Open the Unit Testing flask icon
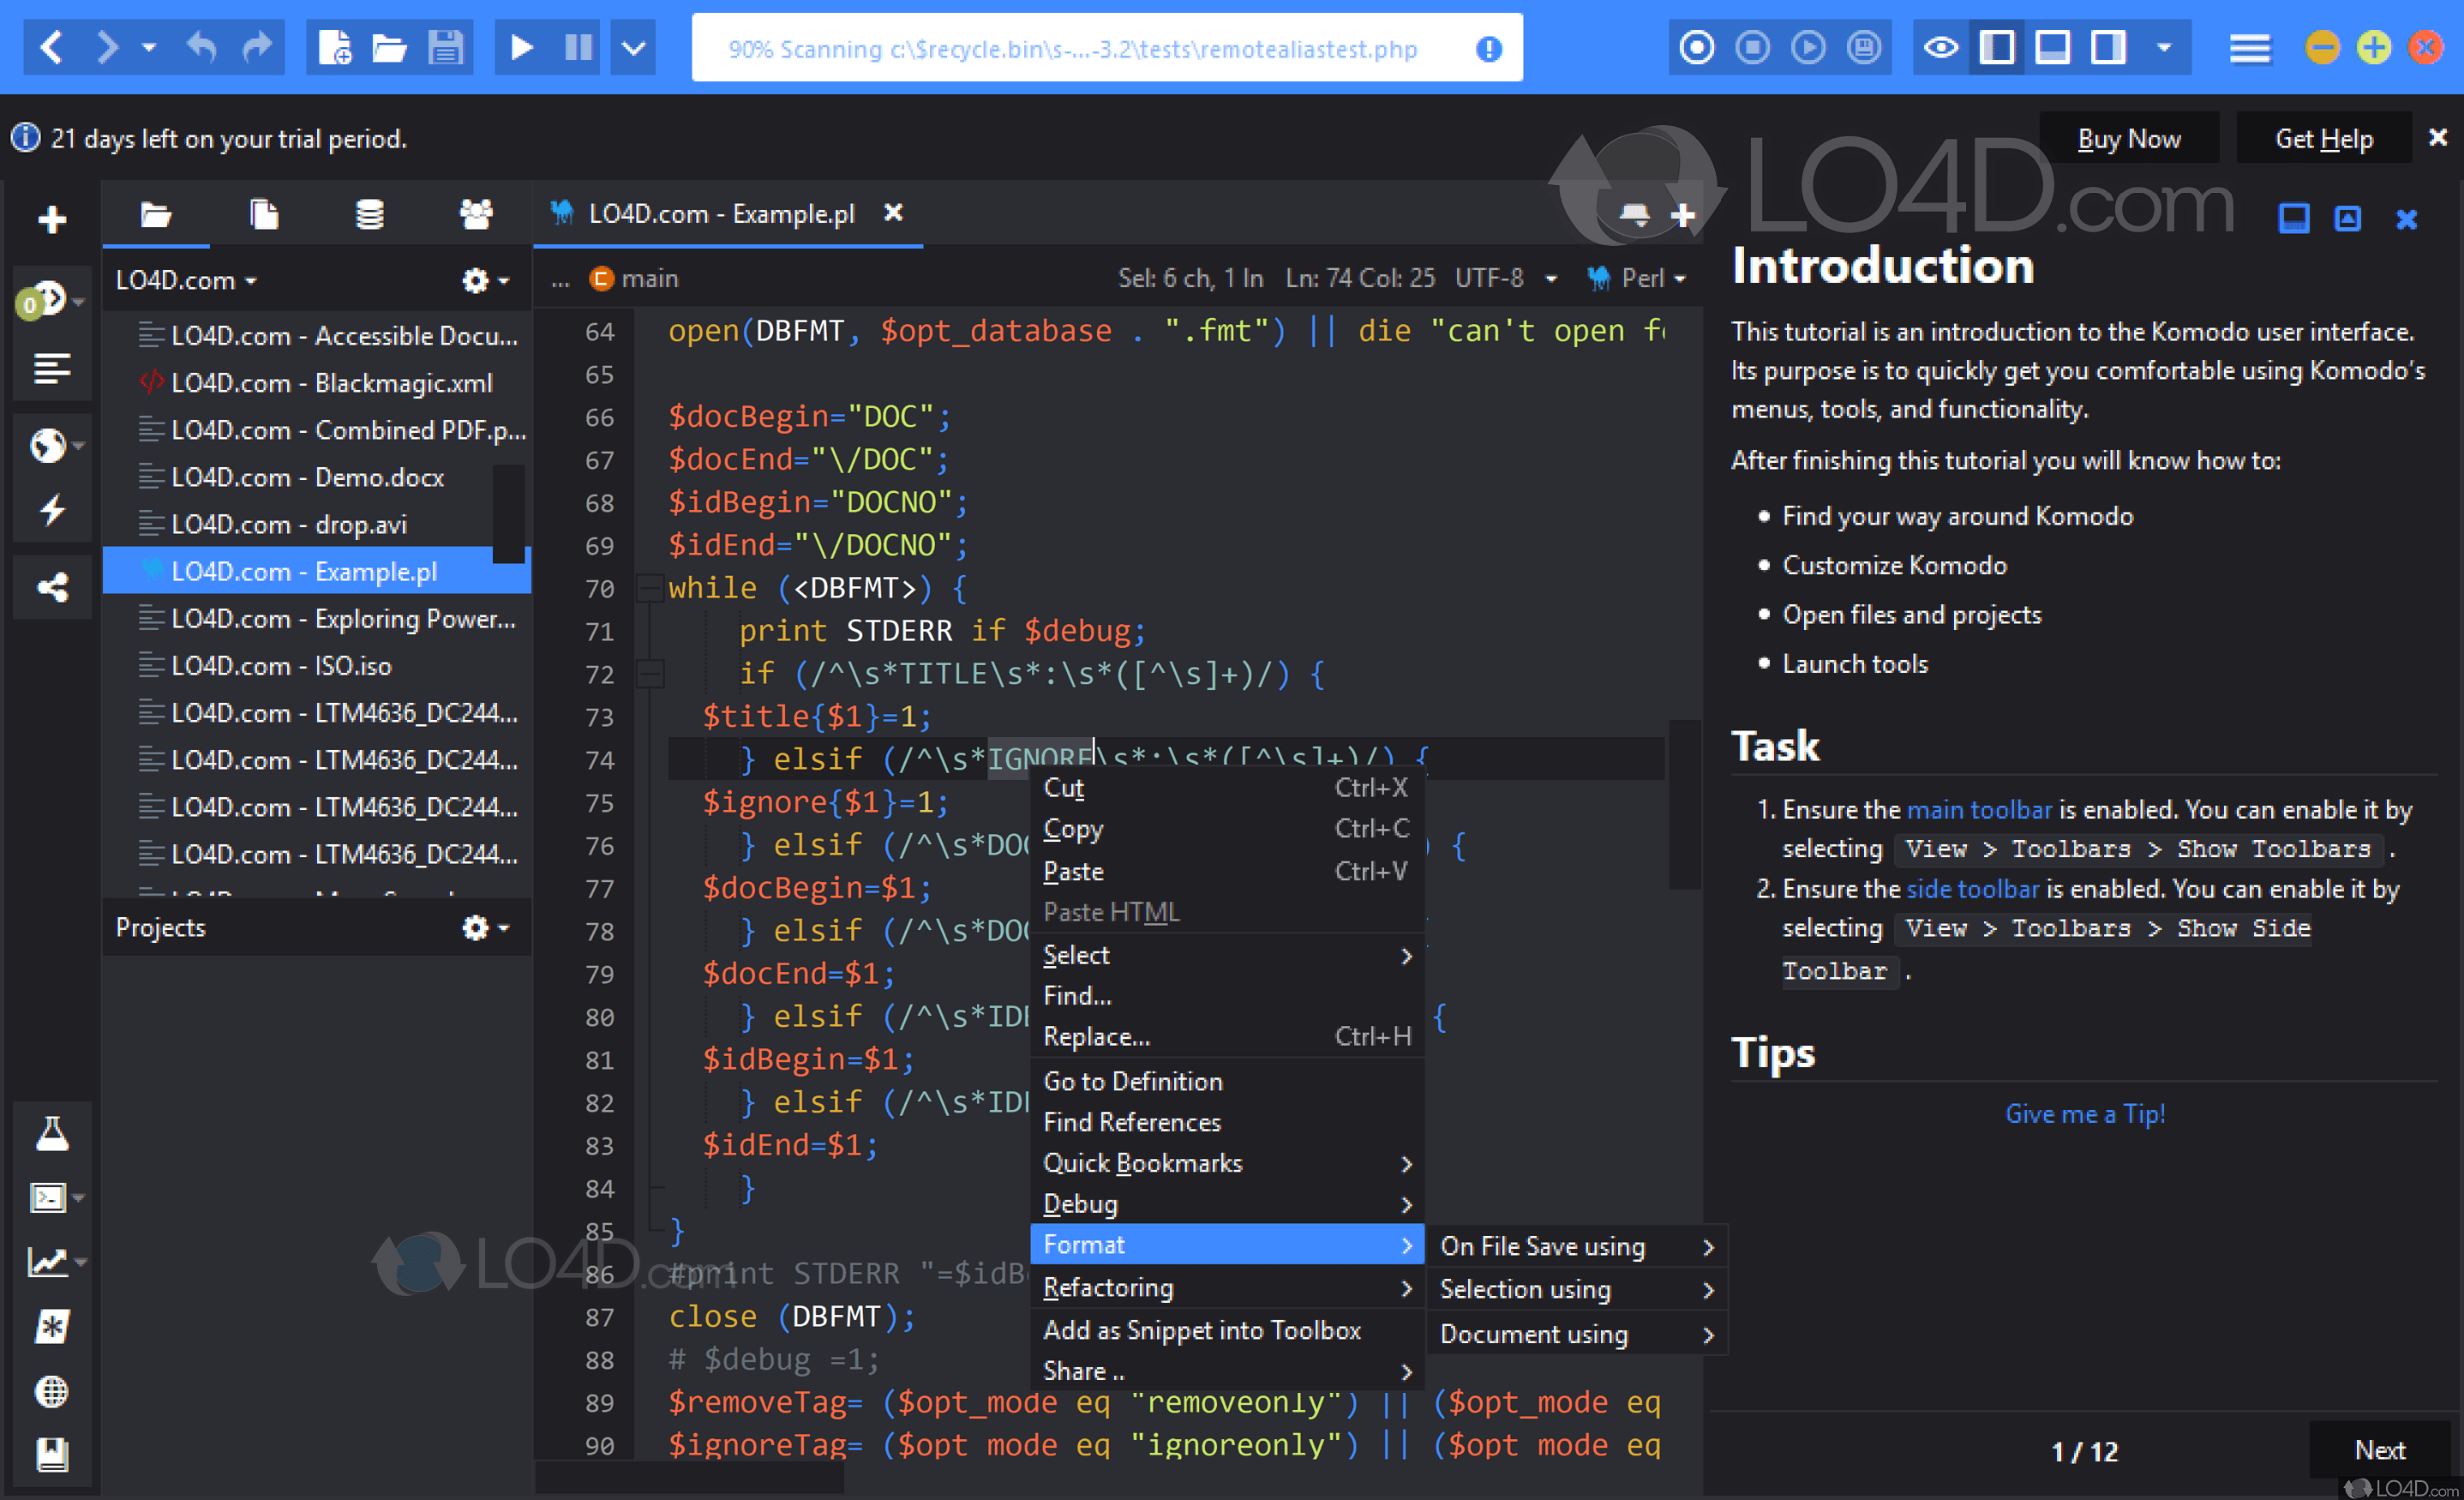2464x1500 pixels. [52, 1133]
